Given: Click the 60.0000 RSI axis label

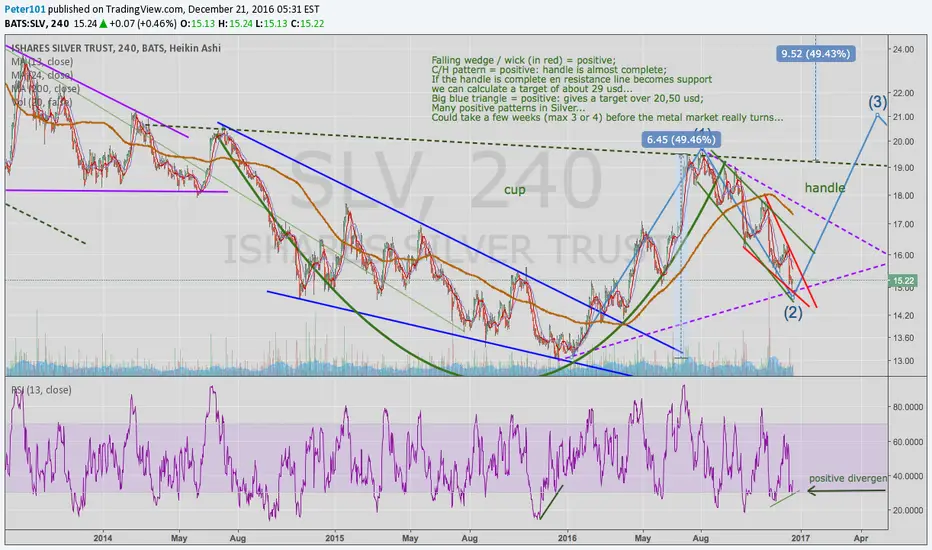Looking at the screenshot, I should [x=907, y=442].
